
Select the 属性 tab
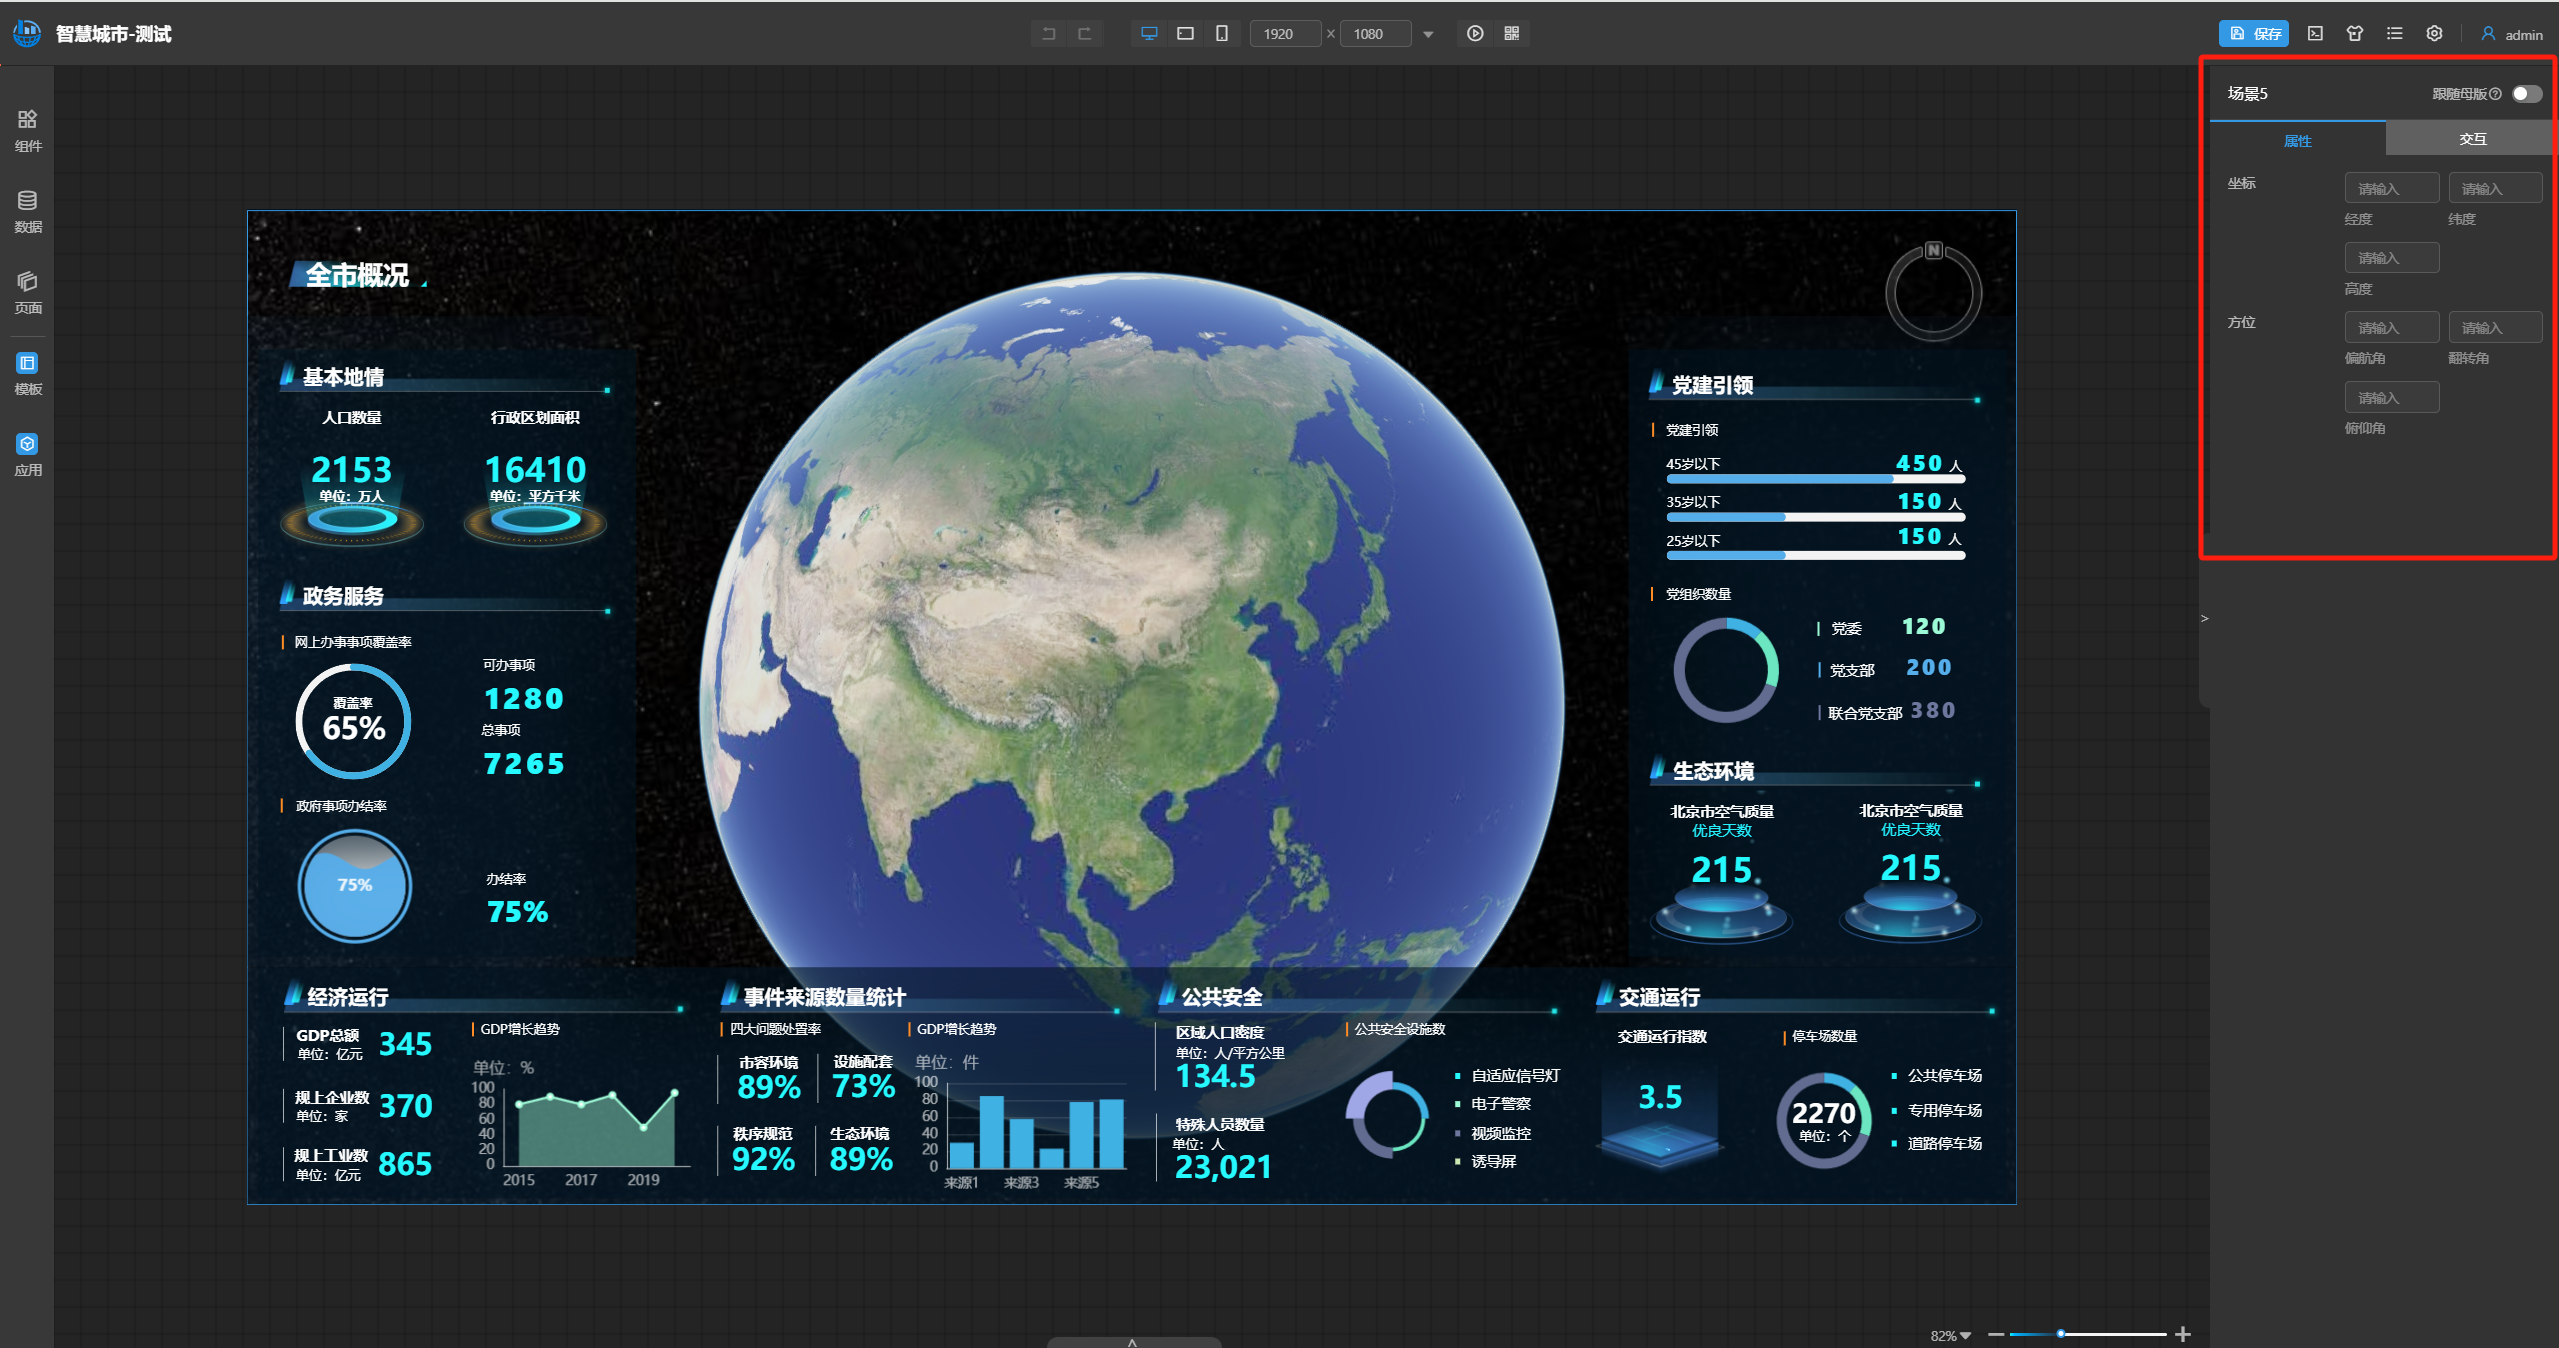2297,141
